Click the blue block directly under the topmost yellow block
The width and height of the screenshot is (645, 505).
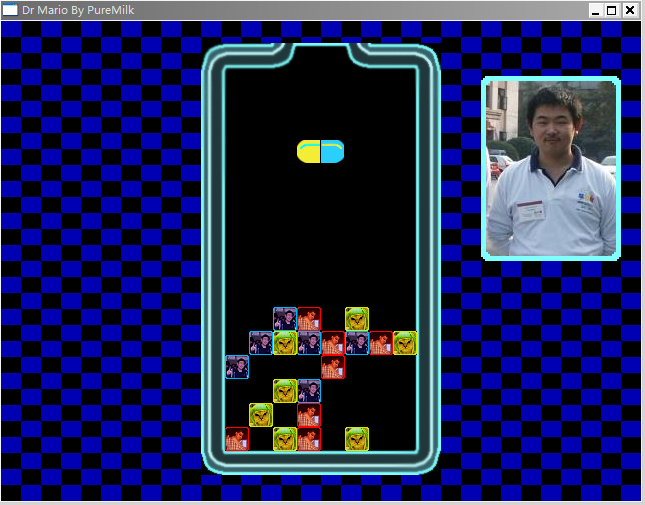[357, 343]
